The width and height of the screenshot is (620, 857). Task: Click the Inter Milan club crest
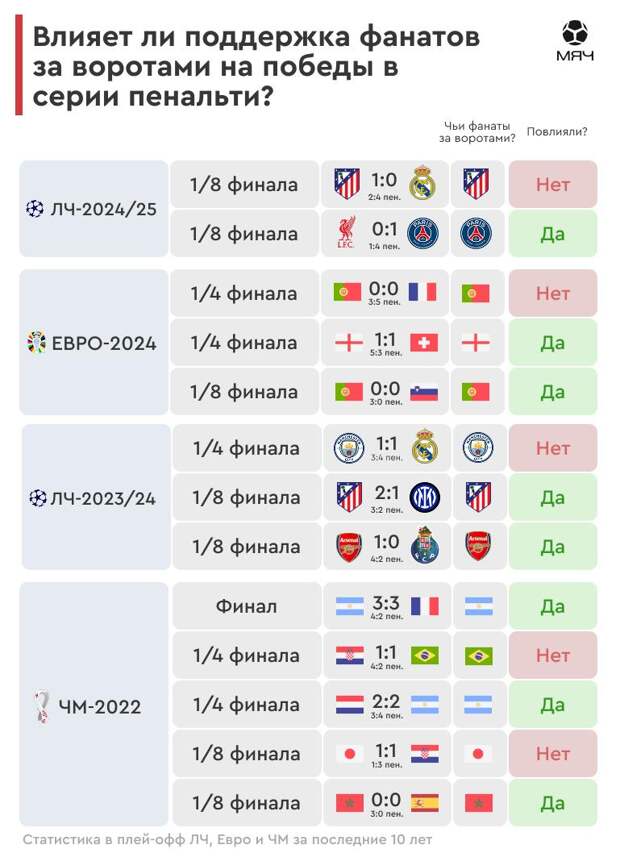pyautogui.click(x=425, y=497)
